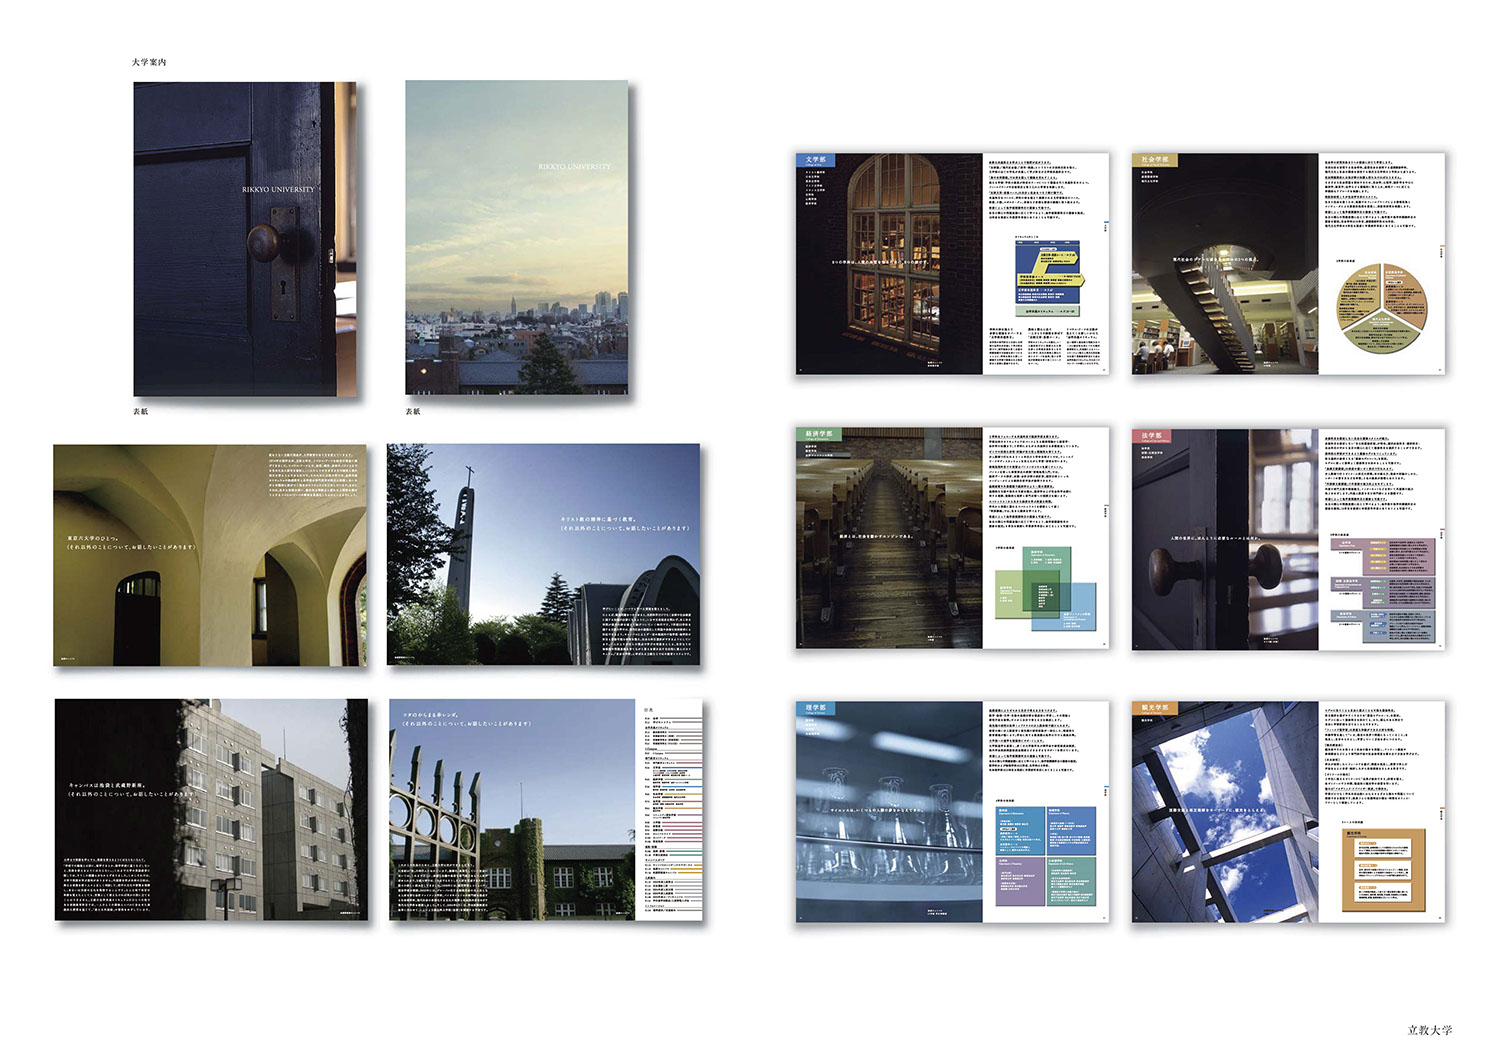Select the 表紙 caption under the door cover
Viewport: 1488px width, 1052px height.
[x=140, y=411]
